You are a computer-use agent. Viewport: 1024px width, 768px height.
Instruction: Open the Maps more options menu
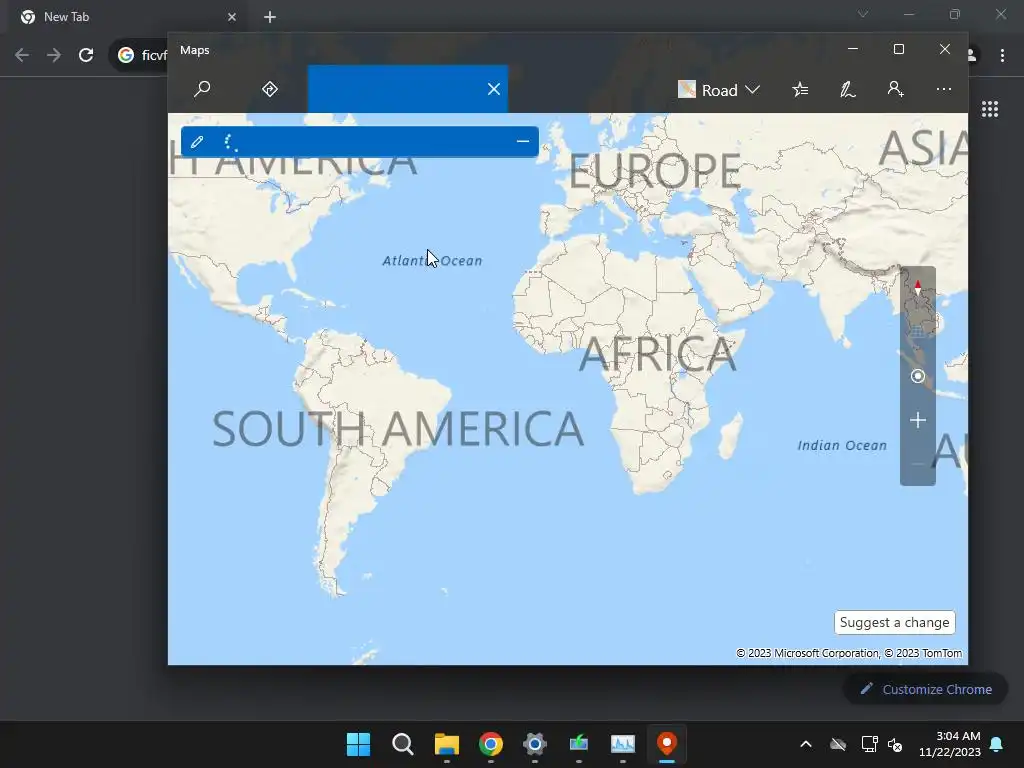pyautogui.click(x=944, y=89)
